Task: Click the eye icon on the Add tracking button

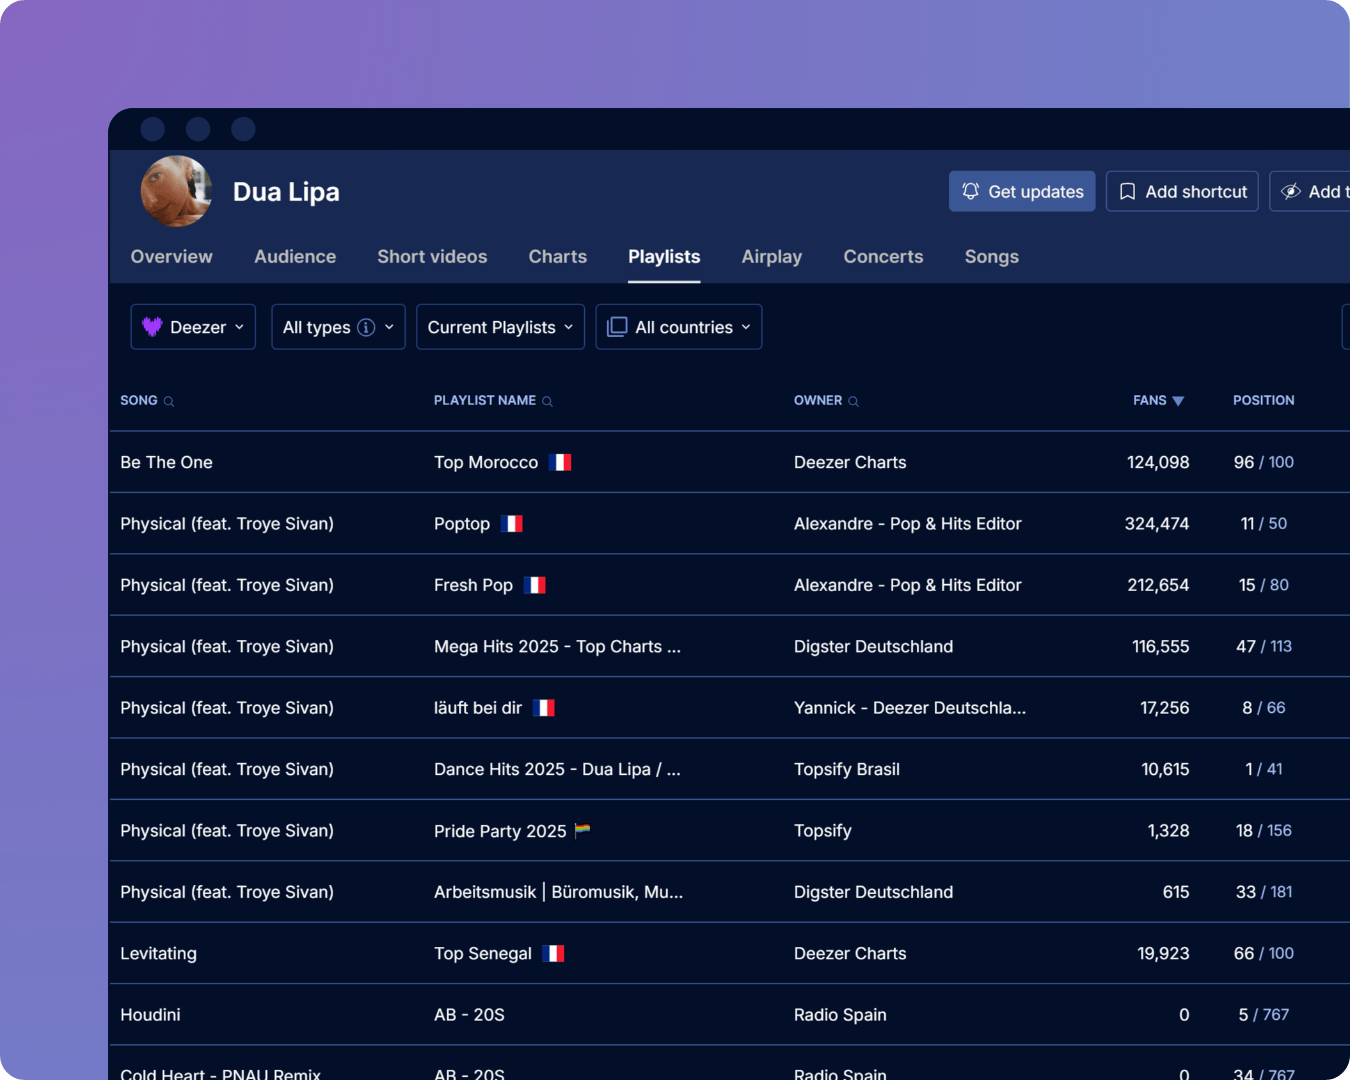Action: 1290,191
